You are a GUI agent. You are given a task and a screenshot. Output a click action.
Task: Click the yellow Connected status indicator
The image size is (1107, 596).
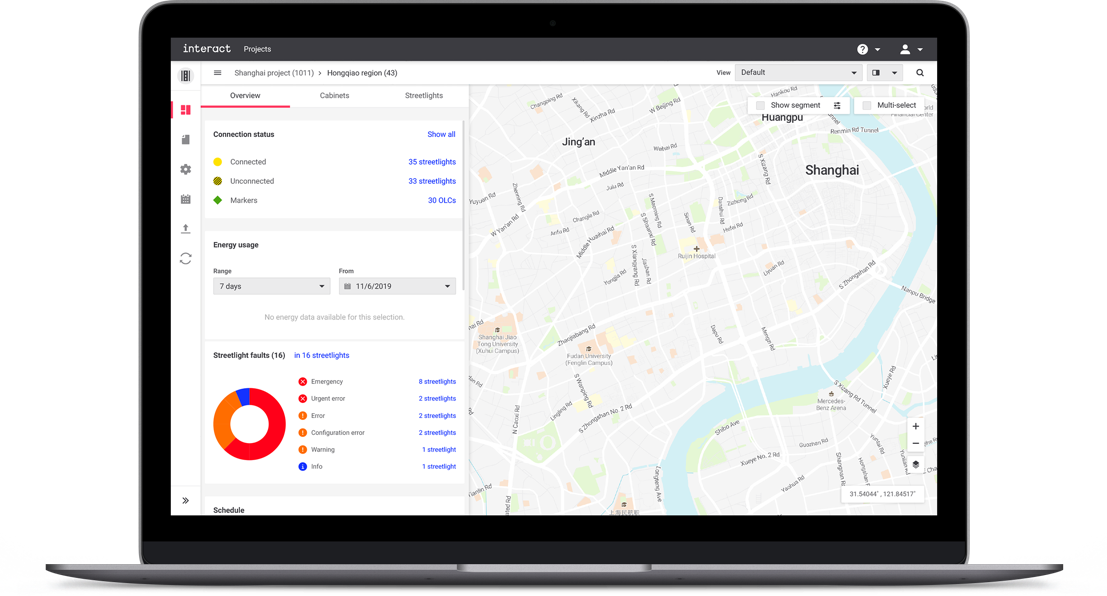(217, 162)
